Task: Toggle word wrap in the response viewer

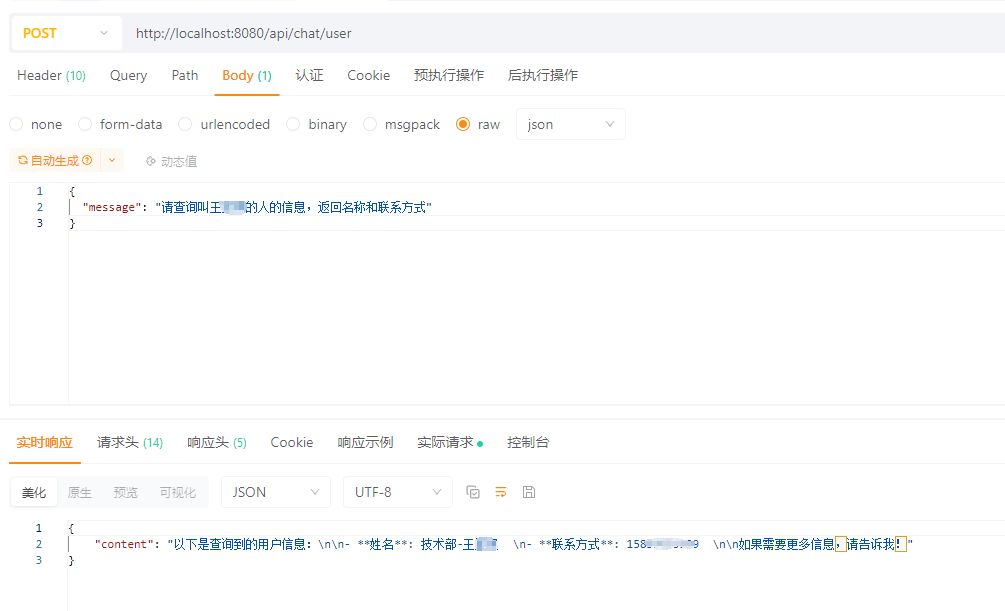Action: click(x=500, y=492)
